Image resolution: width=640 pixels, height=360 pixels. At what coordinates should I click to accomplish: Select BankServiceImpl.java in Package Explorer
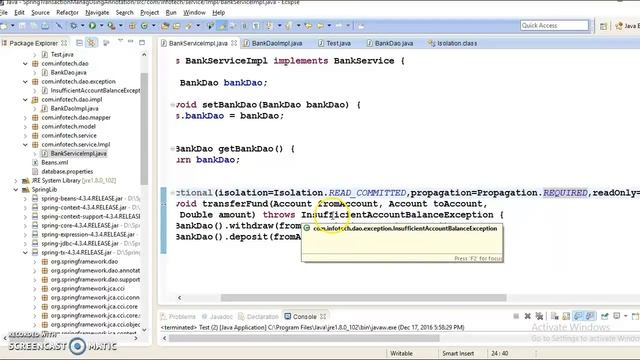click(x=74, y=153)
